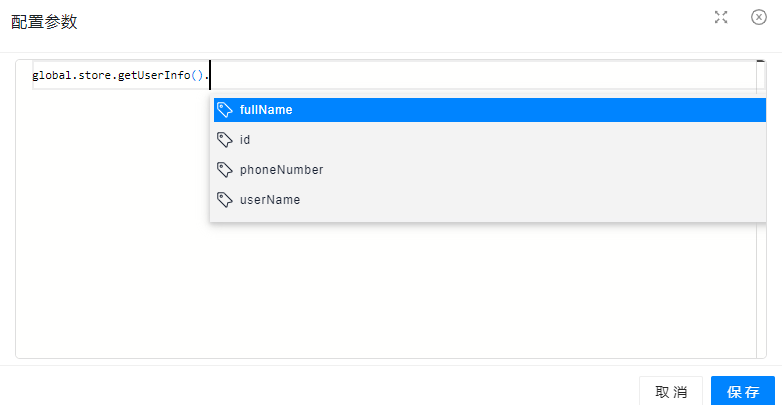Close the 配置参数 dialog
Image resolution: width=782 pixels, height=405 pixels.
(x=759, y=17)
